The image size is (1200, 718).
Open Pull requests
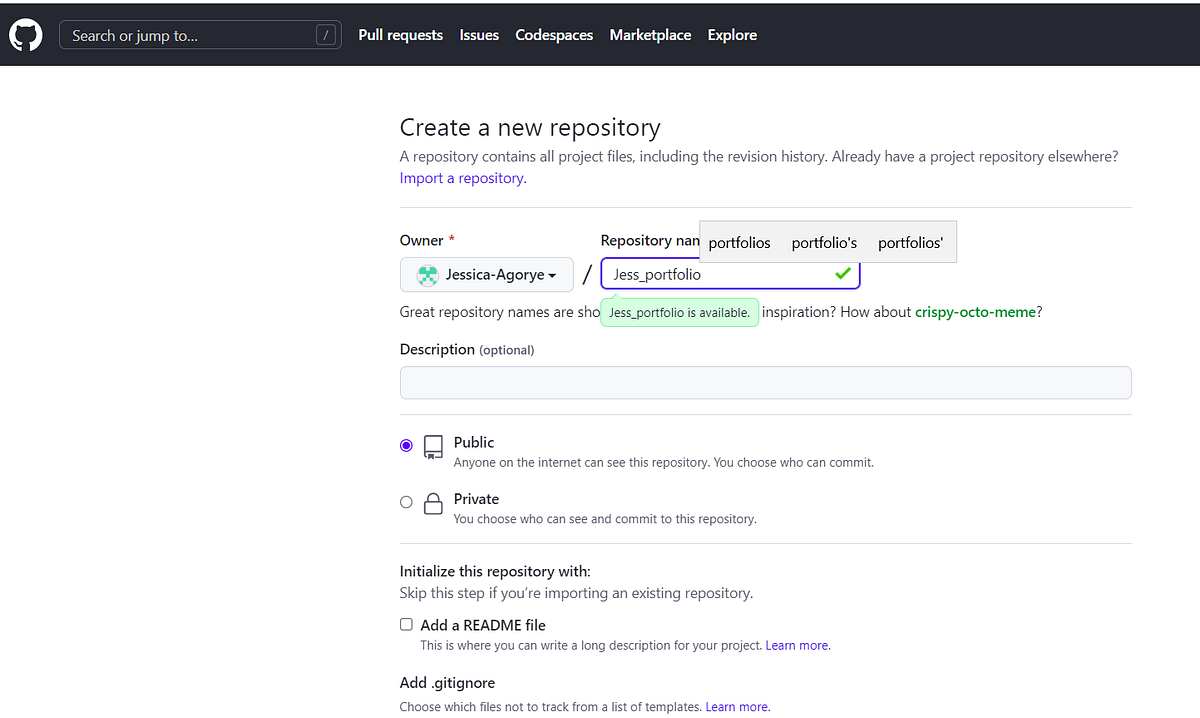click(400, 34)
